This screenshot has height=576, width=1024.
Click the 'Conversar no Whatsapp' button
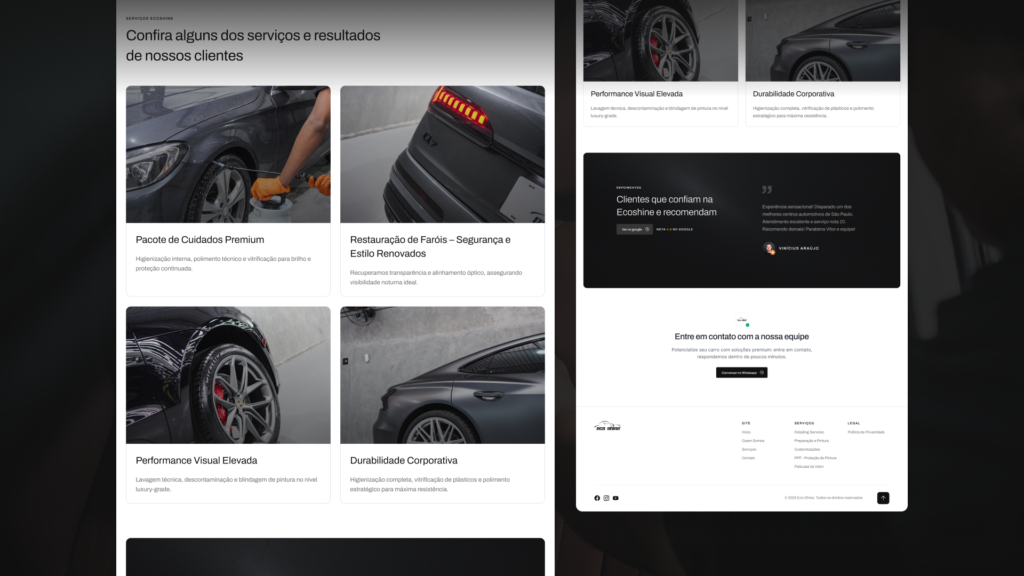coord(741,373)
